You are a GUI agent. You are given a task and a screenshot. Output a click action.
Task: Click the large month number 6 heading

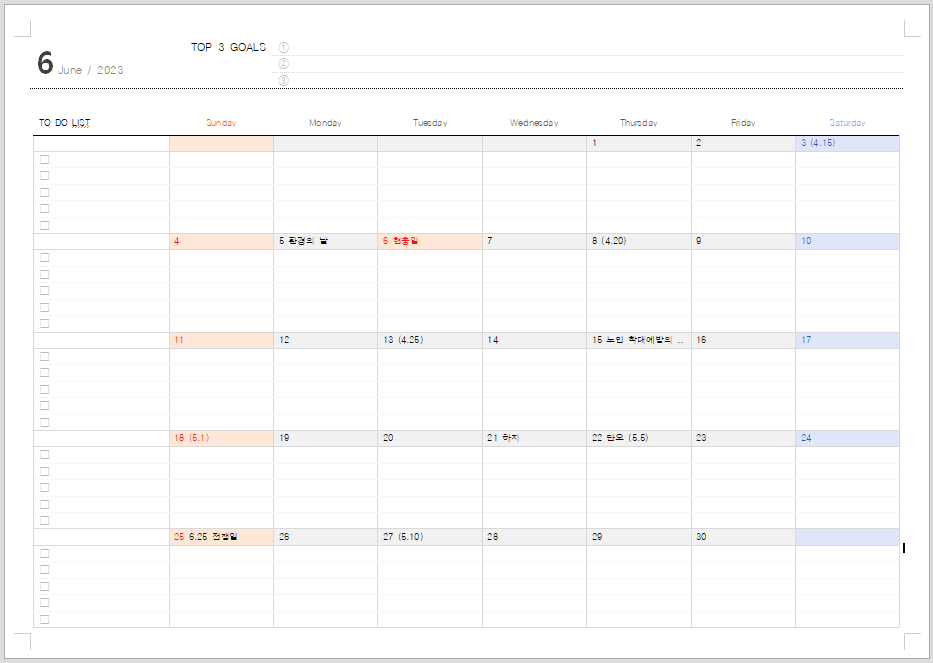45,62
